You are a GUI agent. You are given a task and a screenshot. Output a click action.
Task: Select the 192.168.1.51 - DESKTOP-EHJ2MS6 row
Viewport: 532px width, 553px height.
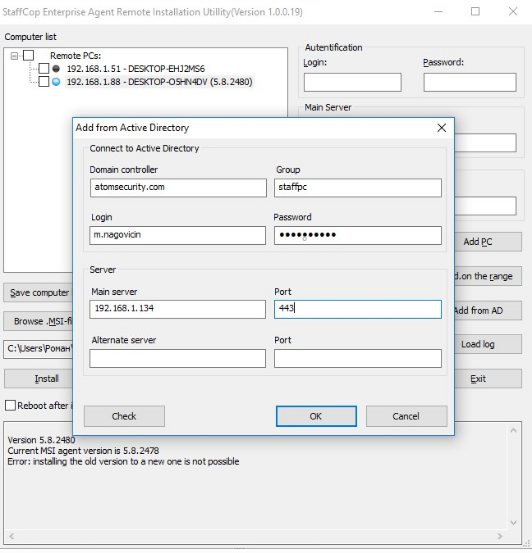[x=136, y=68]
